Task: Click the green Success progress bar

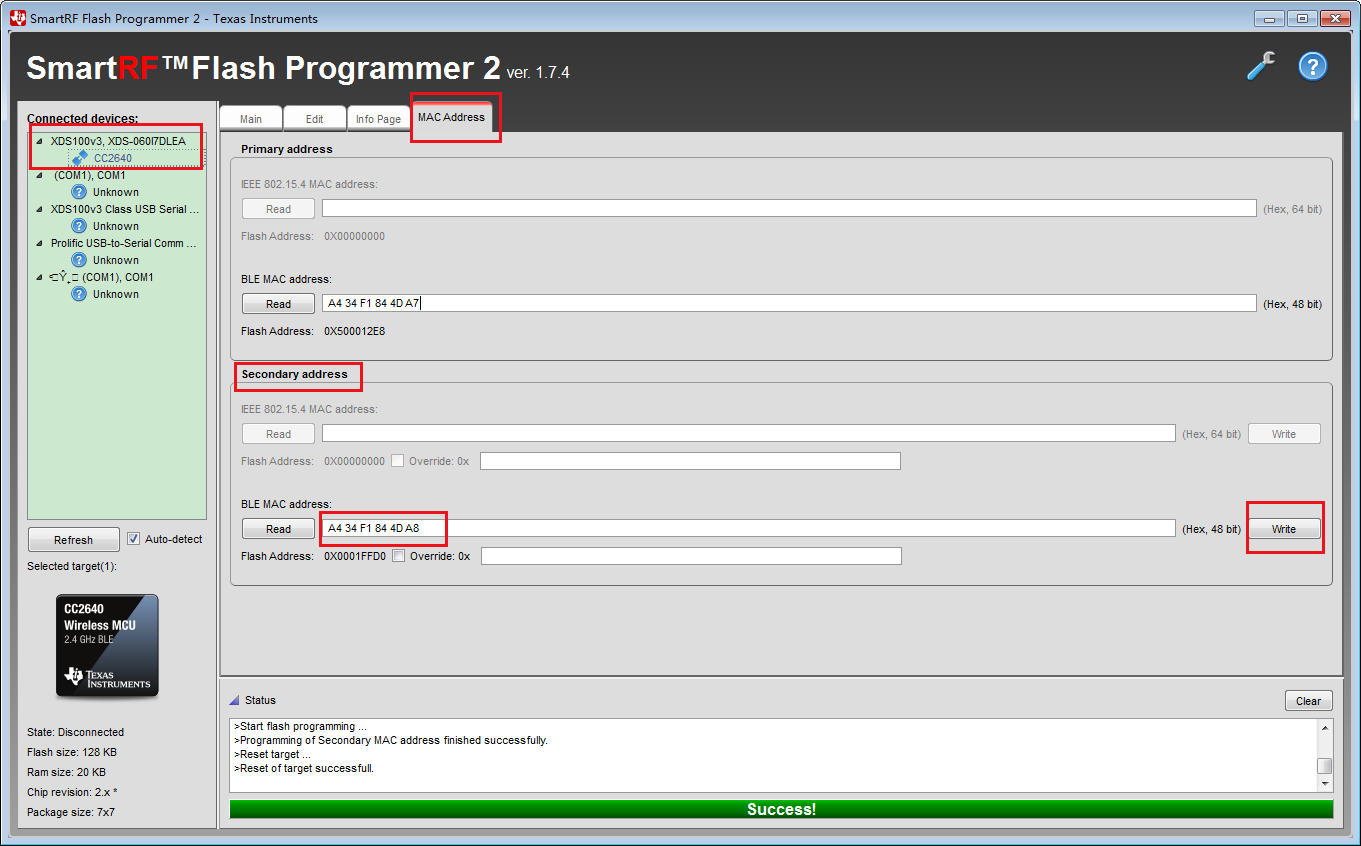Action: (781, 809)
